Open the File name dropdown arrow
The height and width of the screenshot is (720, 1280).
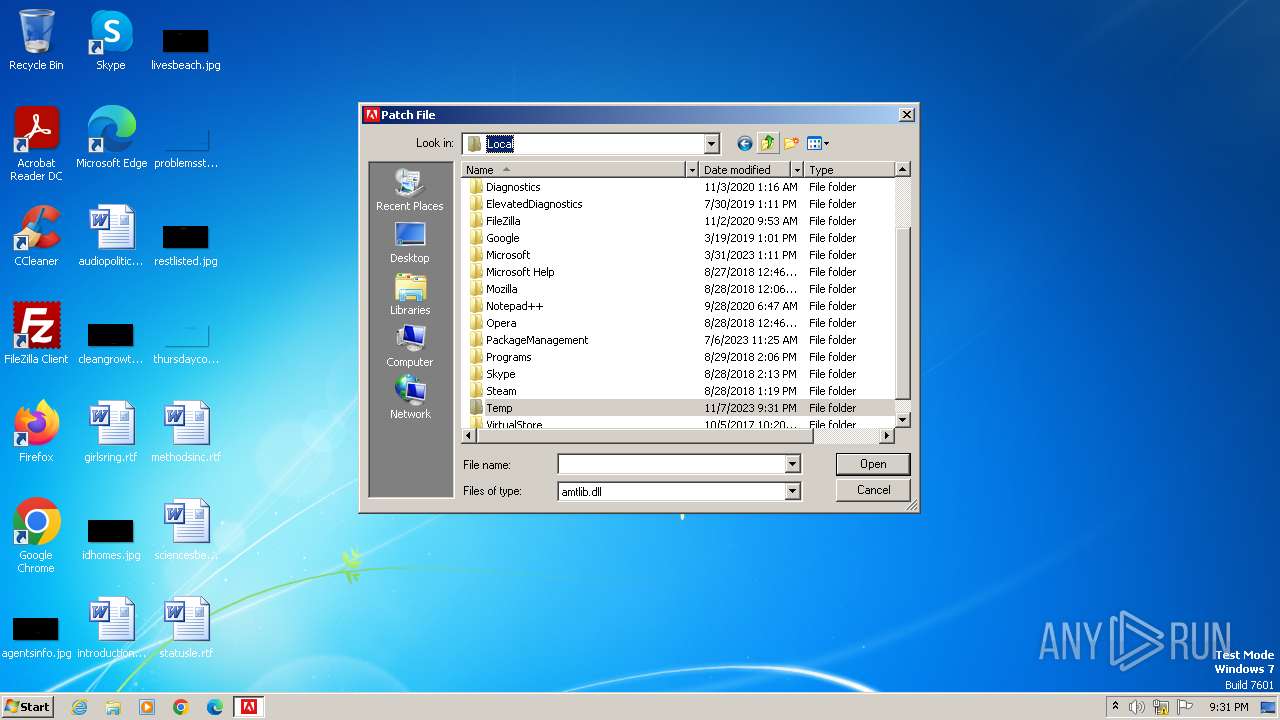pos(792,464)
